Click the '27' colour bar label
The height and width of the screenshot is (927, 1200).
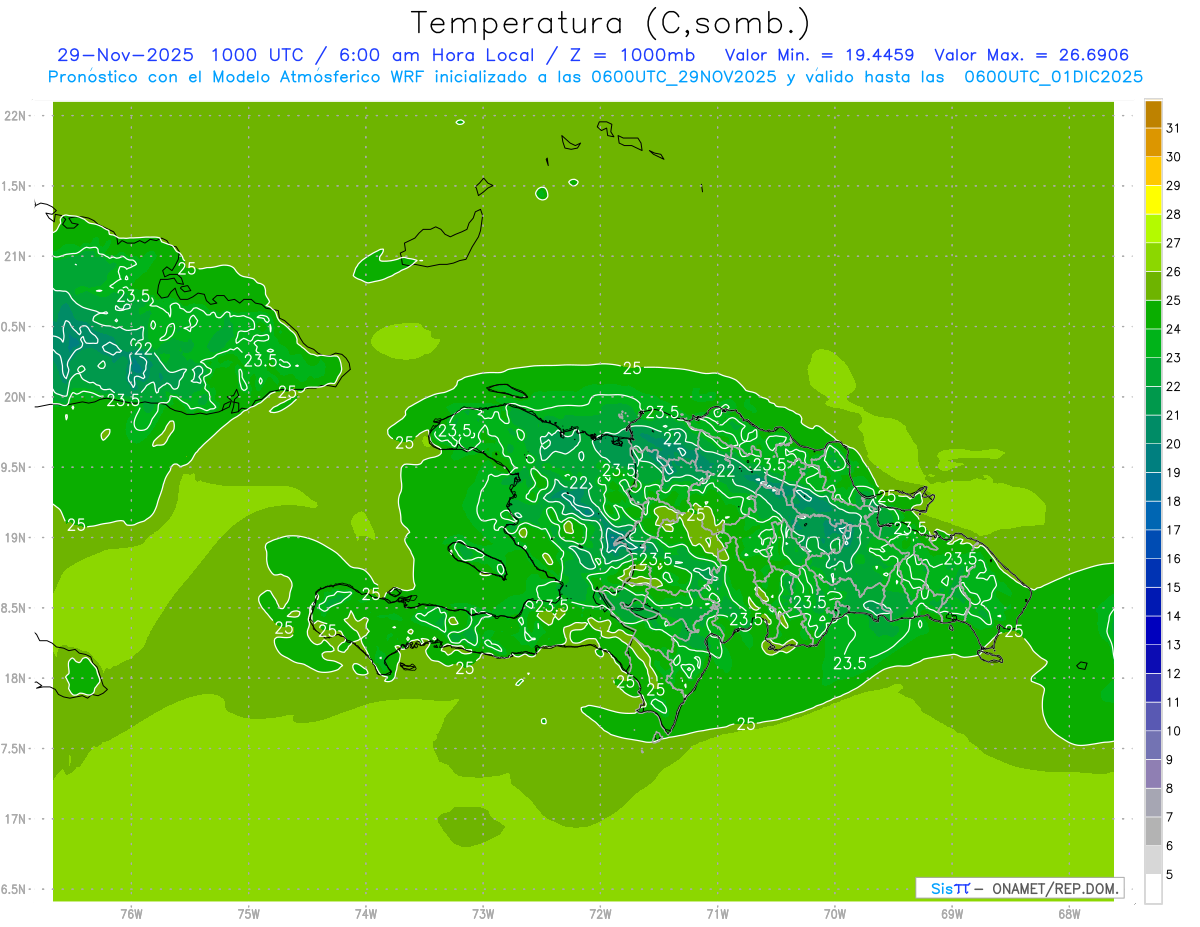pos(1174,243)
